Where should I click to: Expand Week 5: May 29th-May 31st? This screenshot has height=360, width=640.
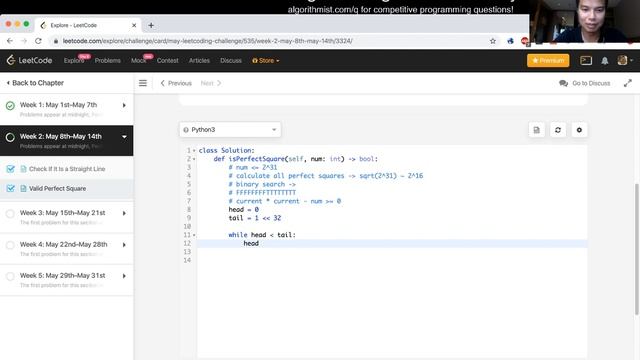pyautogui.click(x=124, y=276)
